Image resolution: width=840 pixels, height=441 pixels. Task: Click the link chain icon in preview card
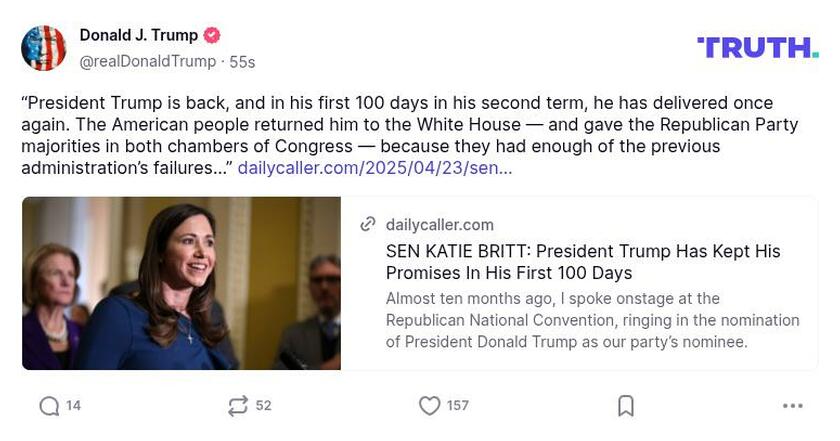tap(368, 224)
